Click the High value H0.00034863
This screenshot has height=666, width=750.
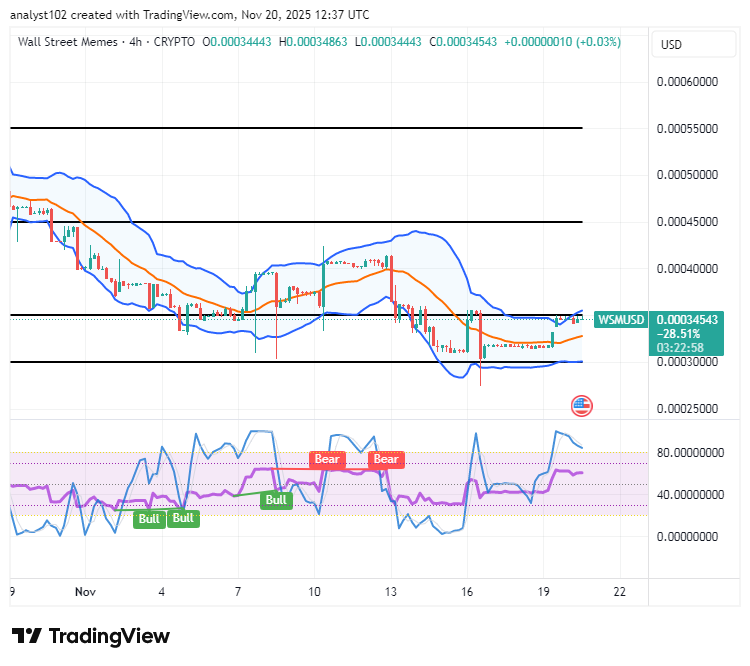coord(313,42)
